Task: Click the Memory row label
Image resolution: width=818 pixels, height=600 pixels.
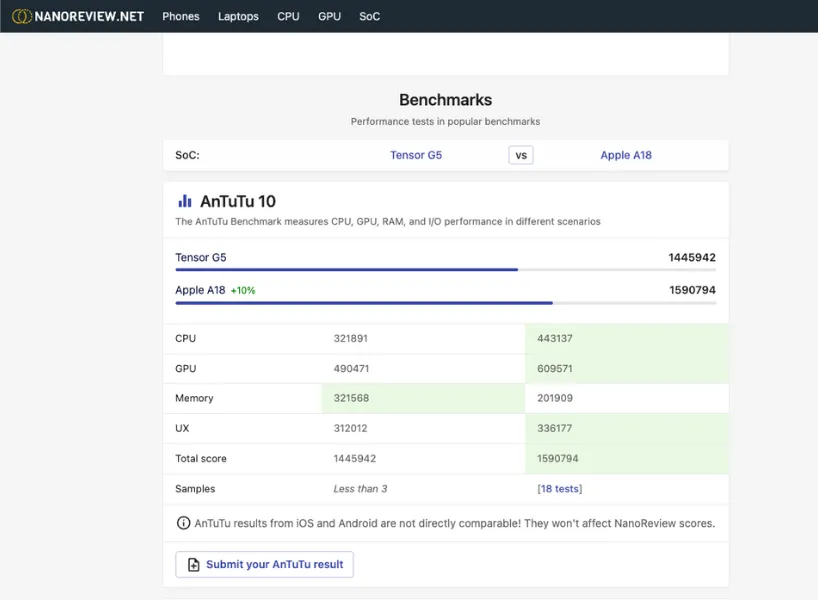Action: click(194, 398)
